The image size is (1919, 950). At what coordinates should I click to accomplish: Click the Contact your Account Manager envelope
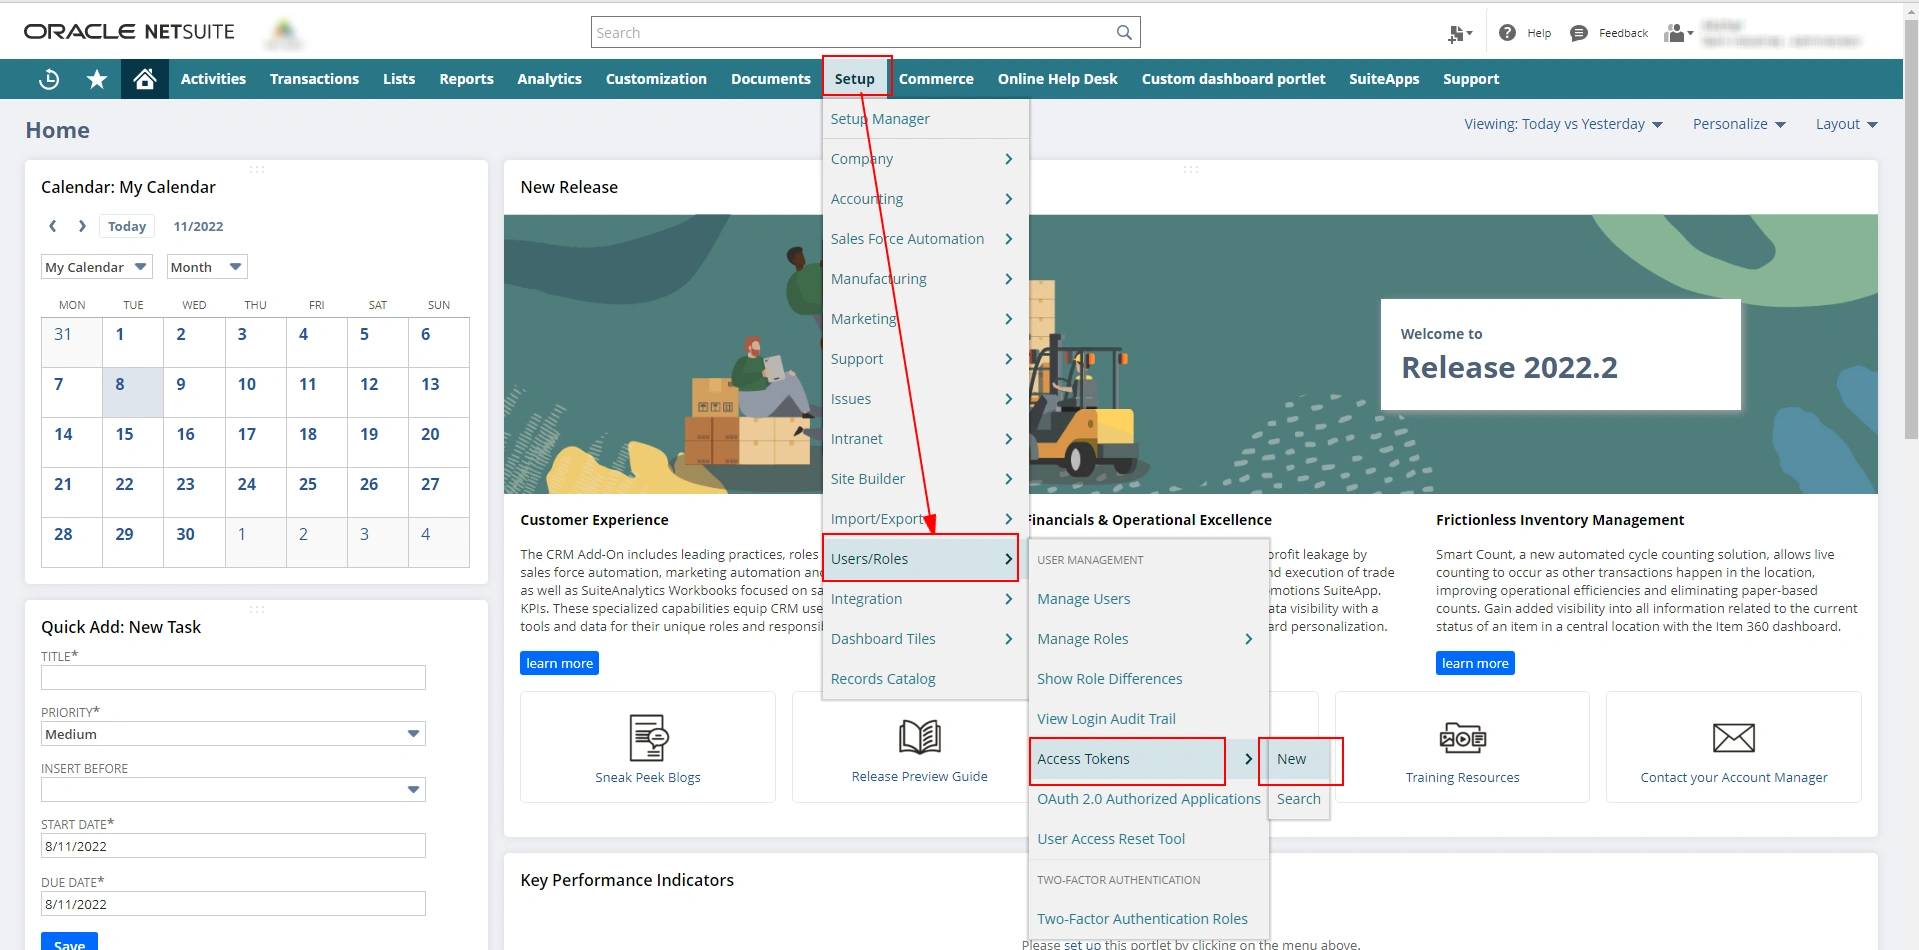click(x=1733, y=739)
